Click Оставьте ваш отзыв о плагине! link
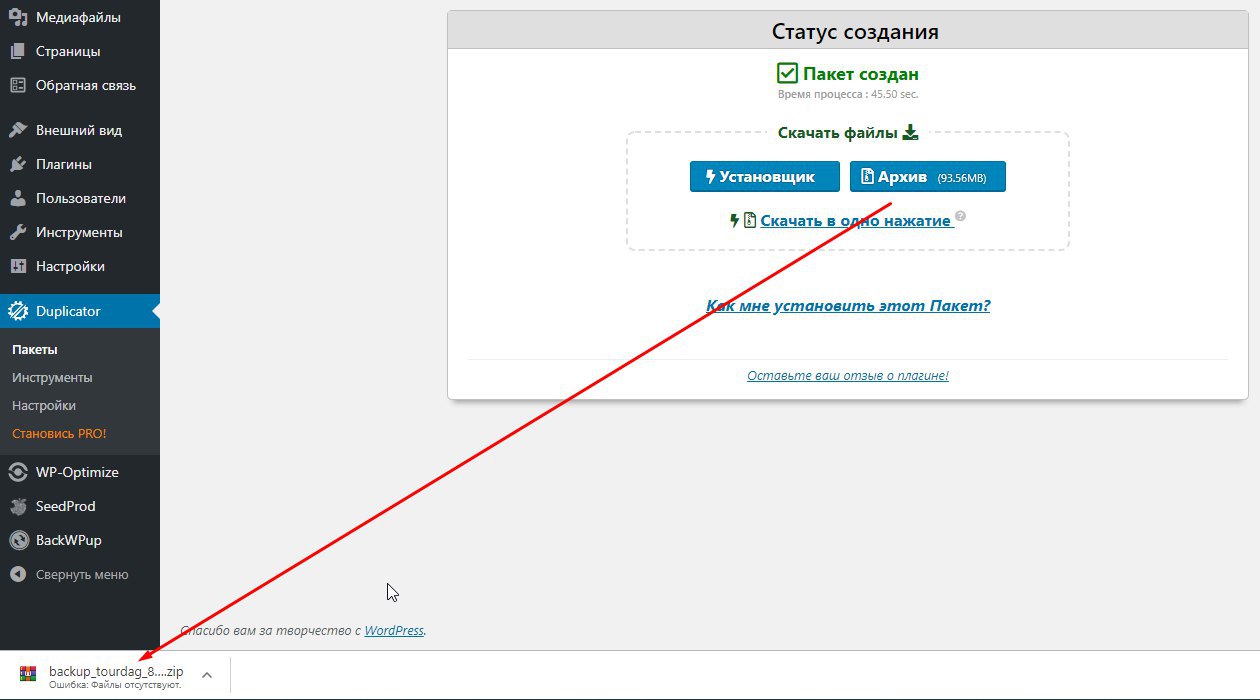Viewport: 1260px width, 700px height. pos(848,375)
